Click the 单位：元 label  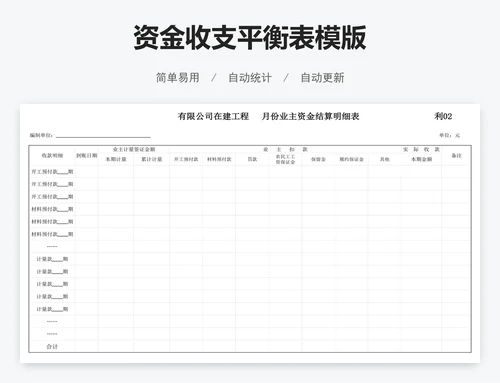click(x=449, y=135)
